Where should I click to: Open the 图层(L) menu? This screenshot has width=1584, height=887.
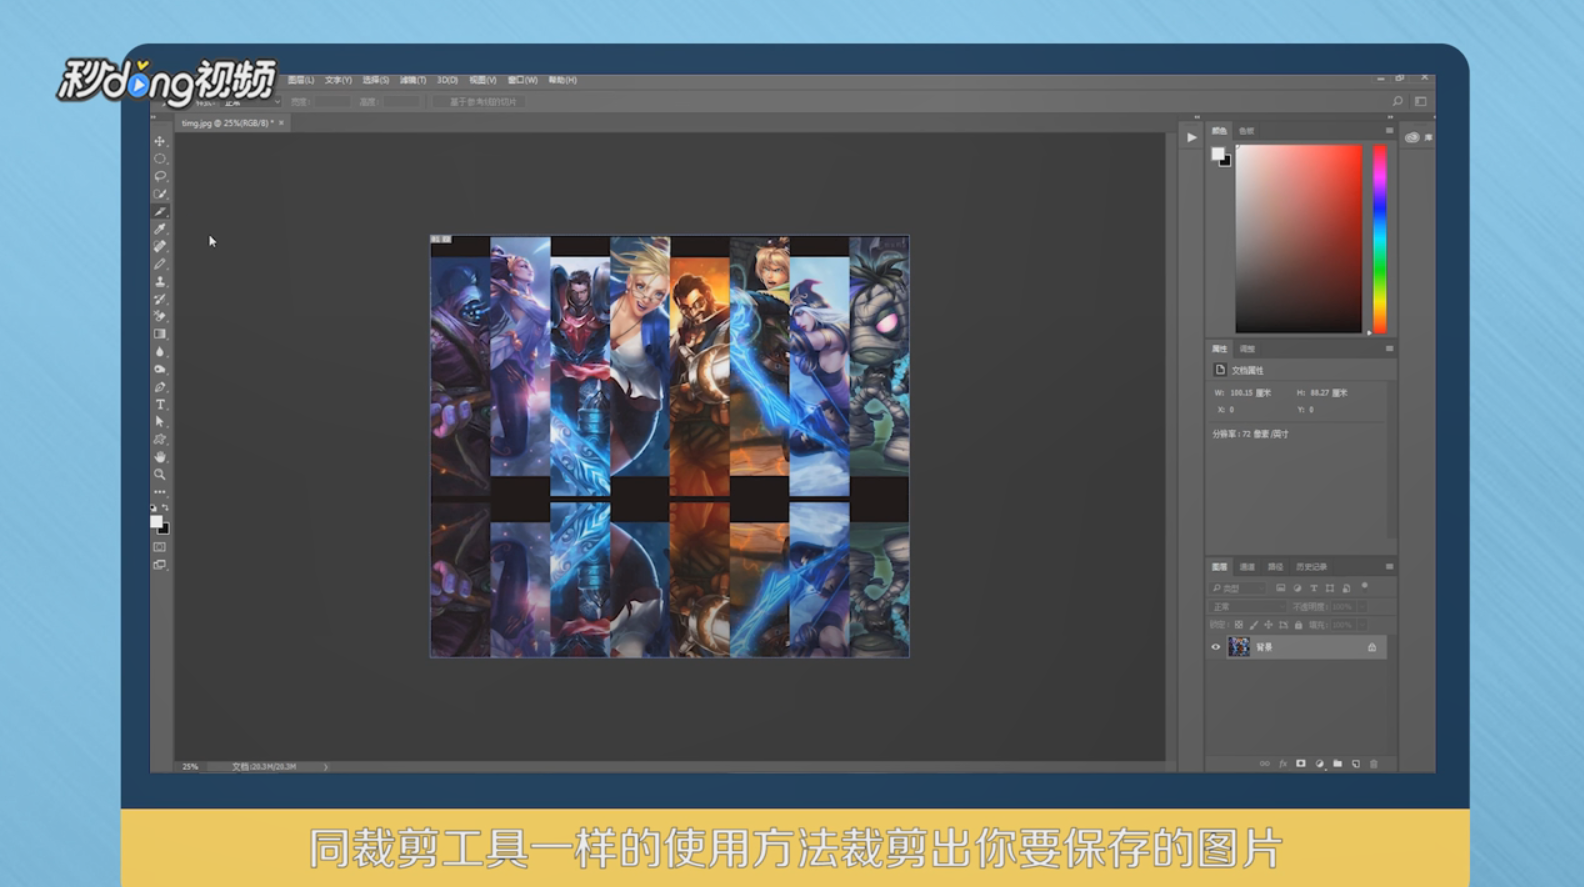point(301,80)
